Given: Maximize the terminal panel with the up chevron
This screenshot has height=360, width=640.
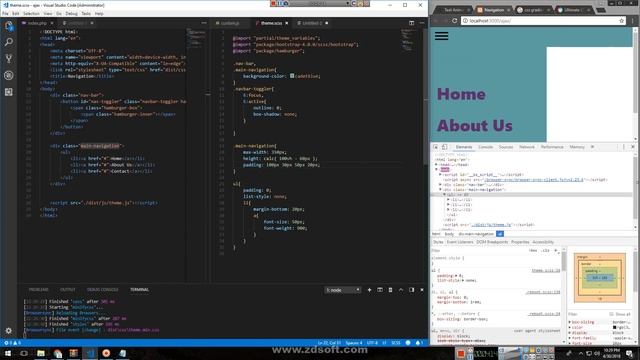Looking at the screenshot, I should (401, 290).
